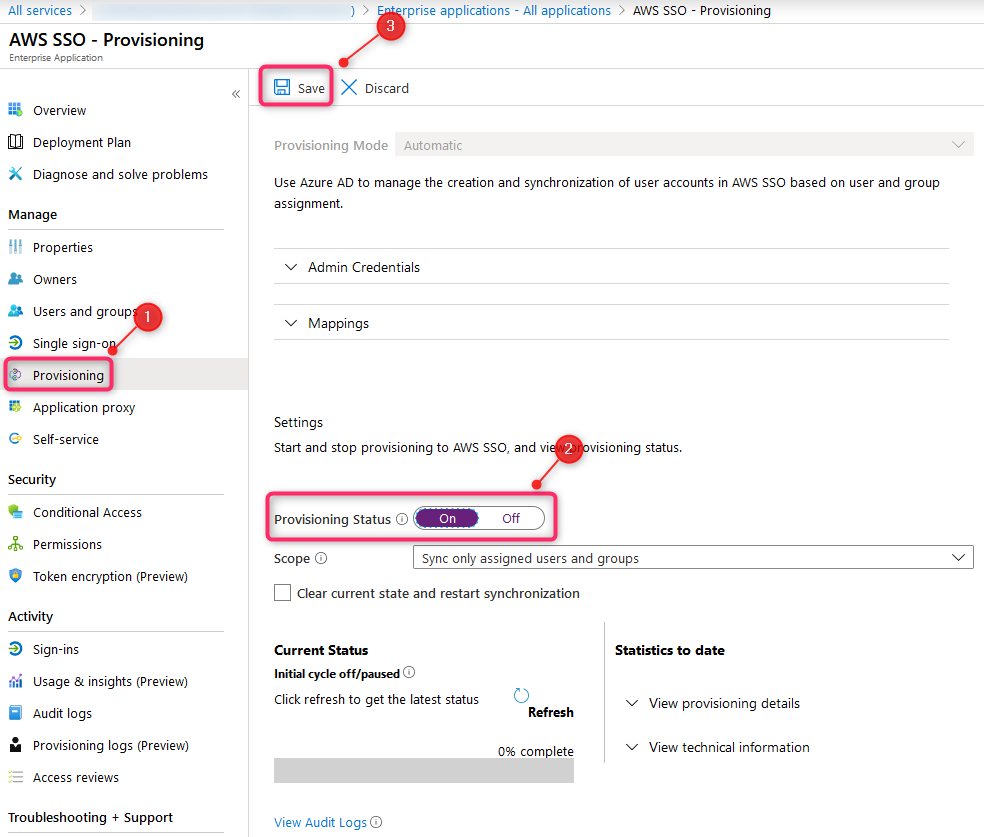Click the Access reviews list icon
Viewport: 984px width, 837px height.
pos(15,777)
